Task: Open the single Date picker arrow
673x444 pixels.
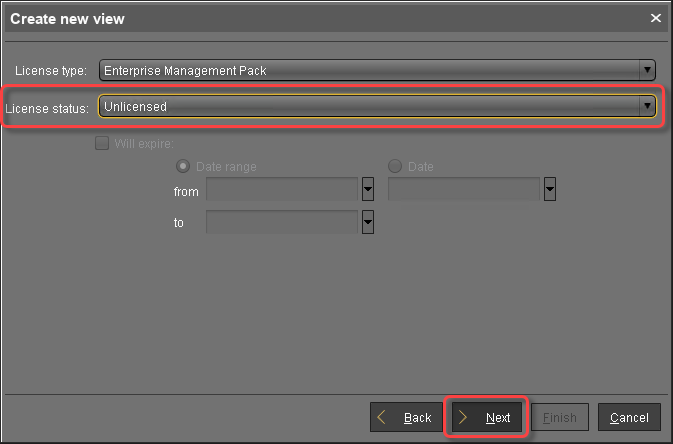Action: [x=549, y=190]
